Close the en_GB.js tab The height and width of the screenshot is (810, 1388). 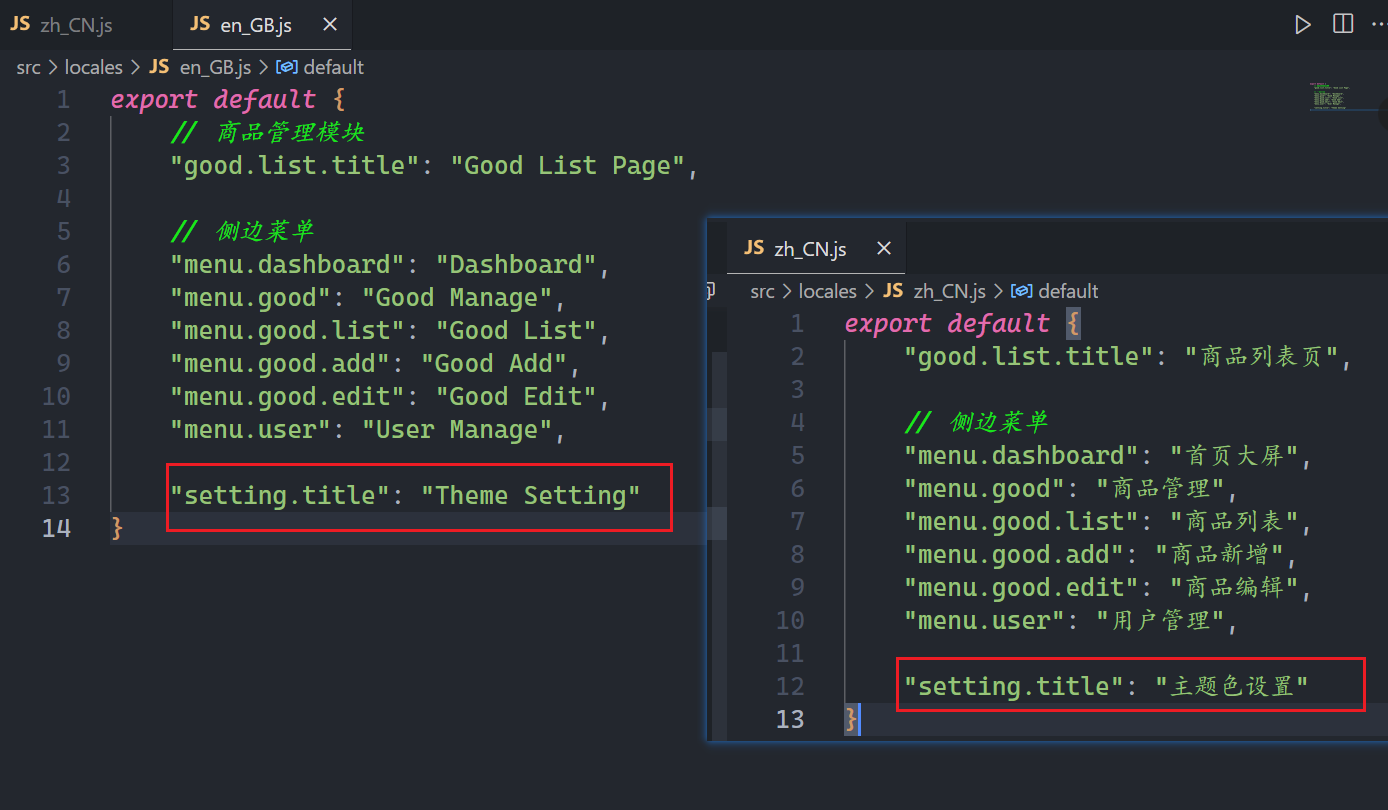[332, 25]
